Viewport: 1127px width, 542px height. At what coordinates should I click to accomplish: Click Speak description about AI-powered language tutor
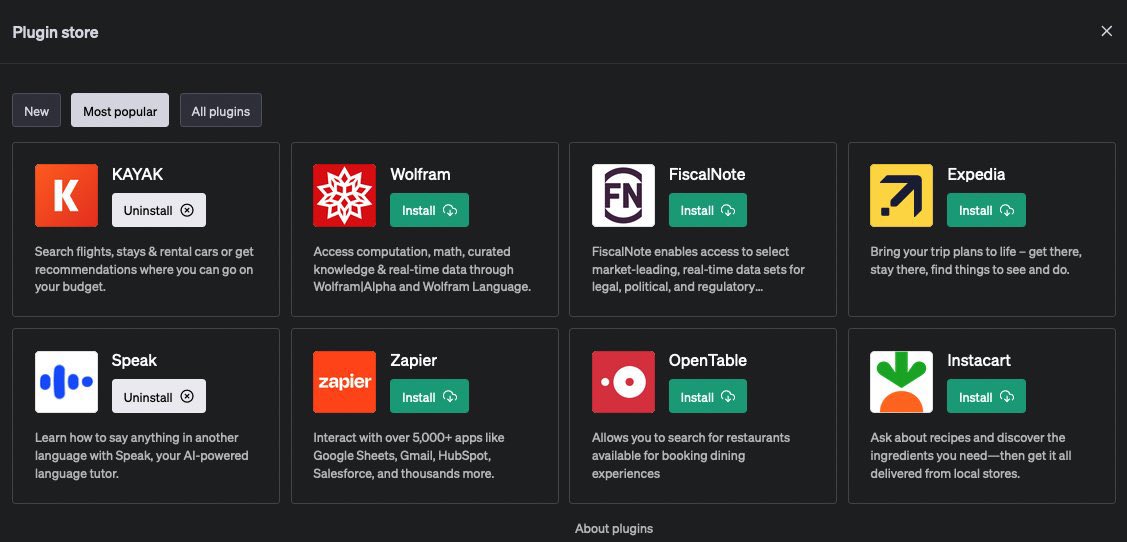142,456
